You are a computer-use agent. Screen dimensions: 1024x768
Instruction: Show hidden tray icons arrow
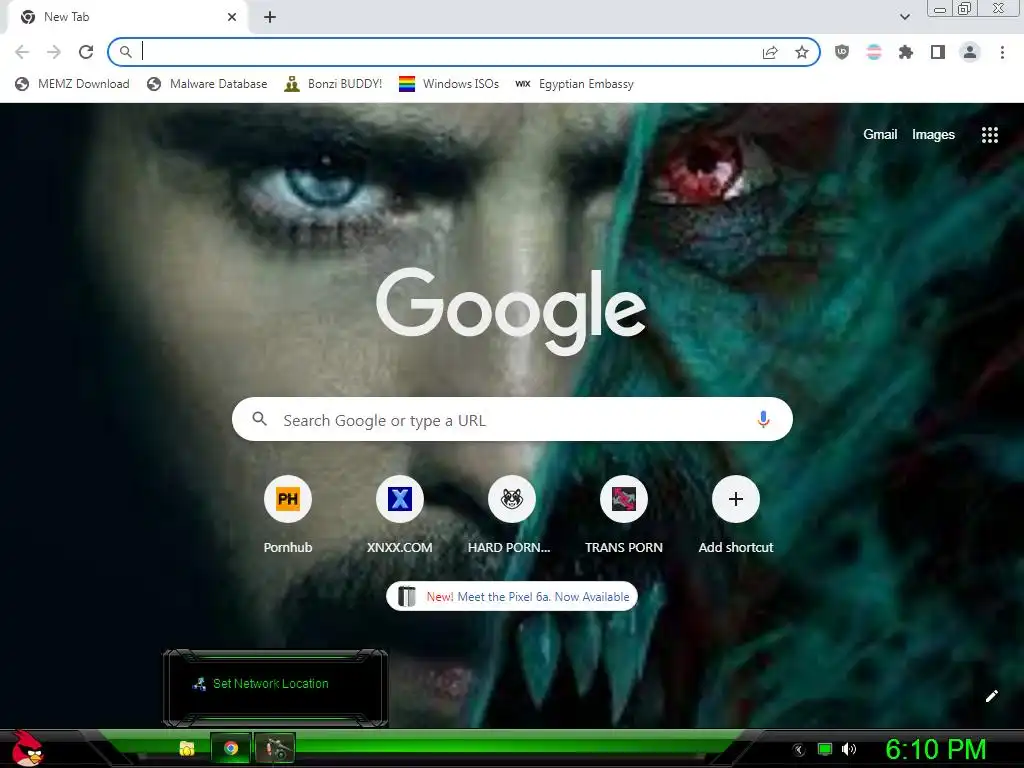tap(799, 750)
